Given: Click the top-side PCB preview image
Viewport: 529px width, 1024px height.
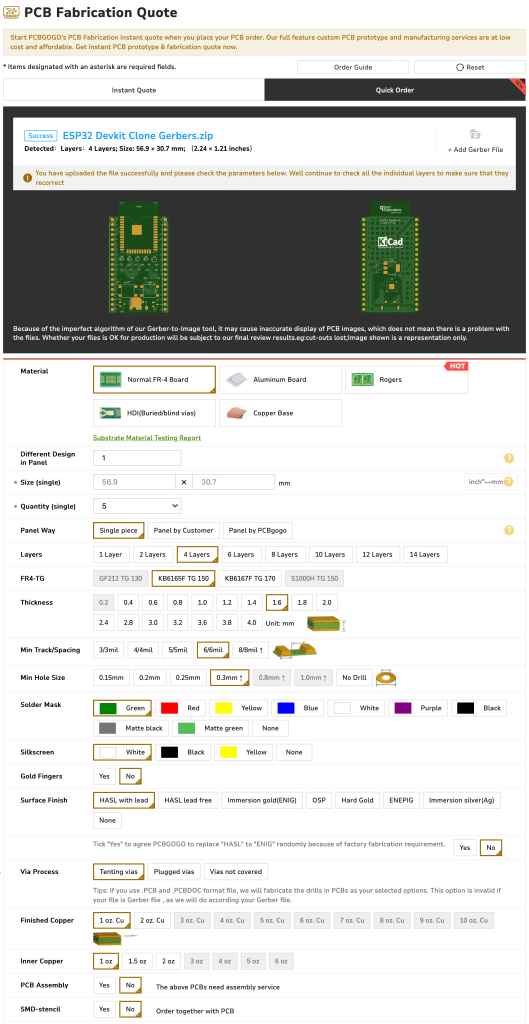Looking at the screenshot, I should 136,259.
